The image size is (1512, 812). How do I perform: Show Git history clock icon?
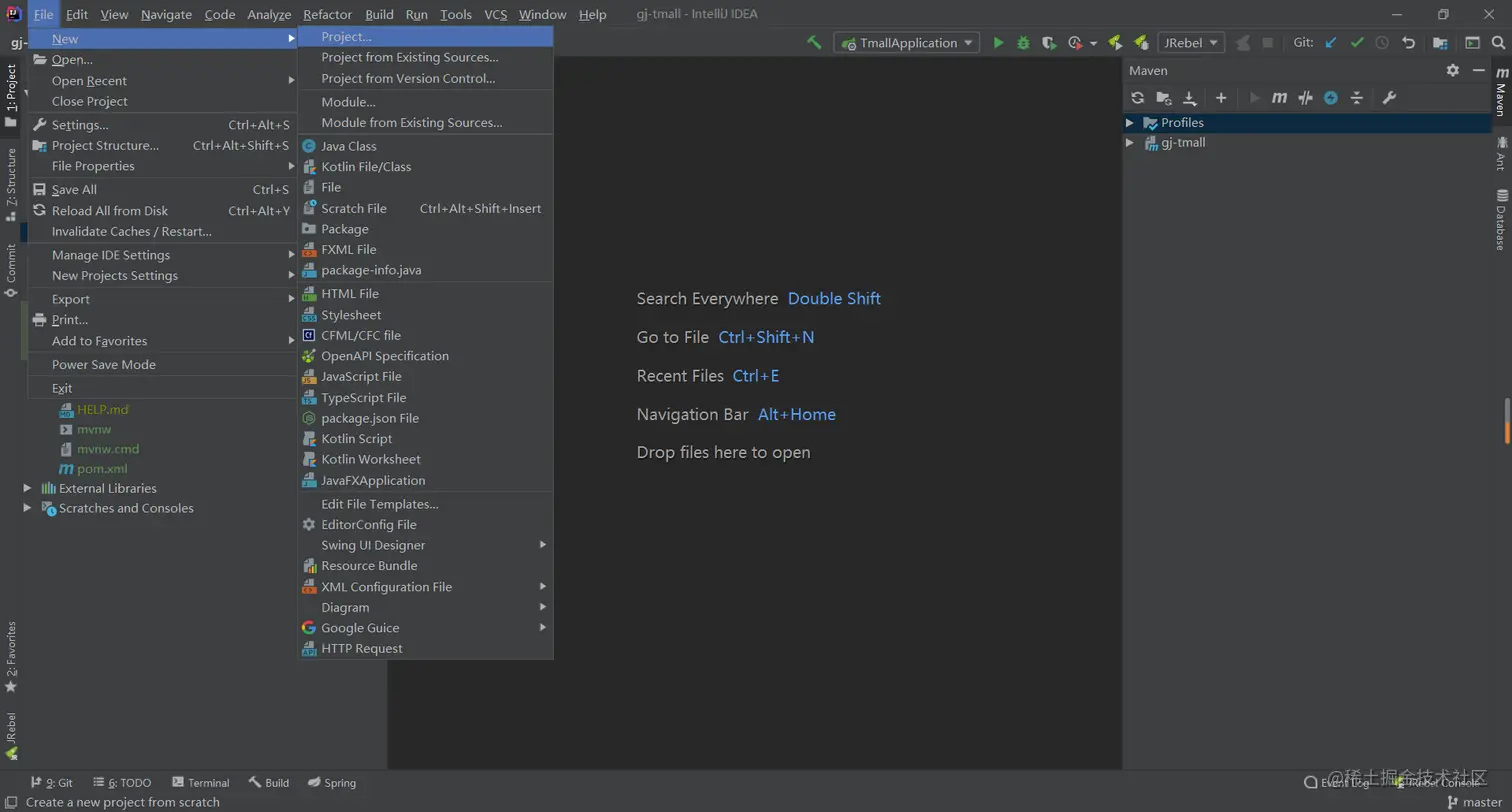point(1382,43)
